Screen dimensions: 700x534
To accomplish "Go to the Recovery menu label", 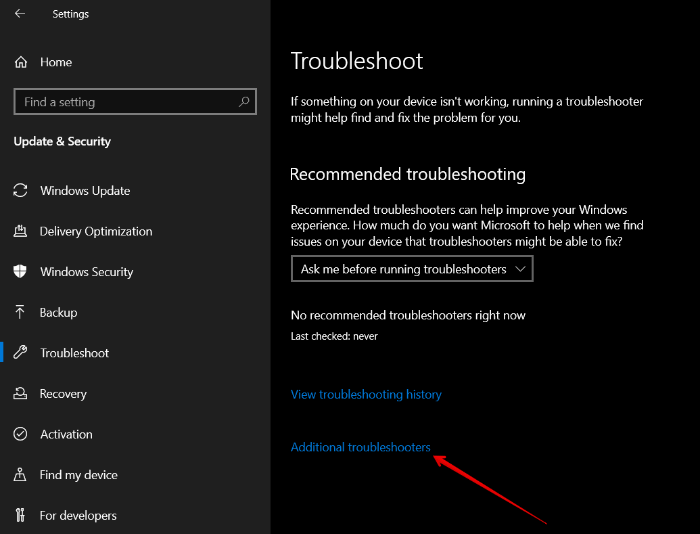I will [x=63, y=394].
